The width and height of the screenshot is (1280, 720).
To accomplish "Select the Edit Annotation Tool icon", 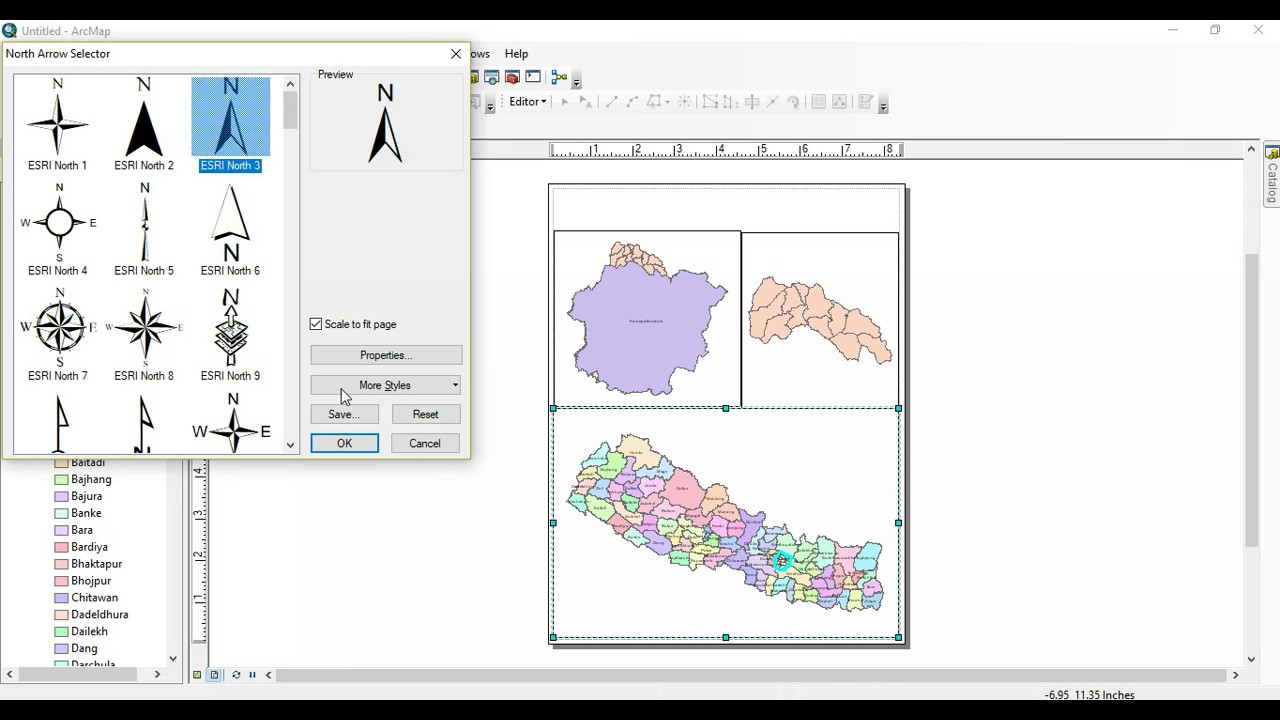I will 586,102.
